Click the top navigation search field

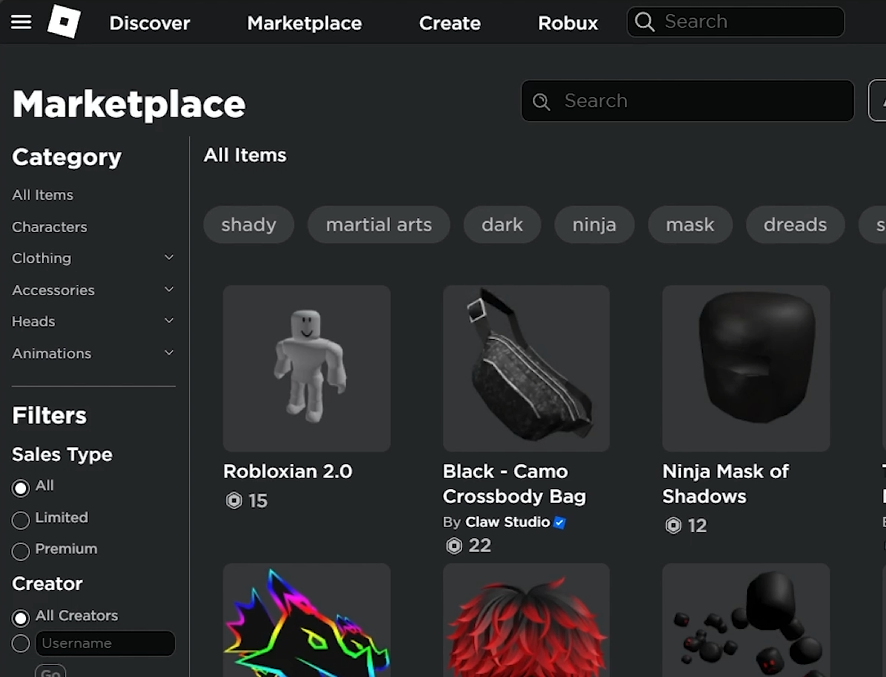click(x=736, y=21)
